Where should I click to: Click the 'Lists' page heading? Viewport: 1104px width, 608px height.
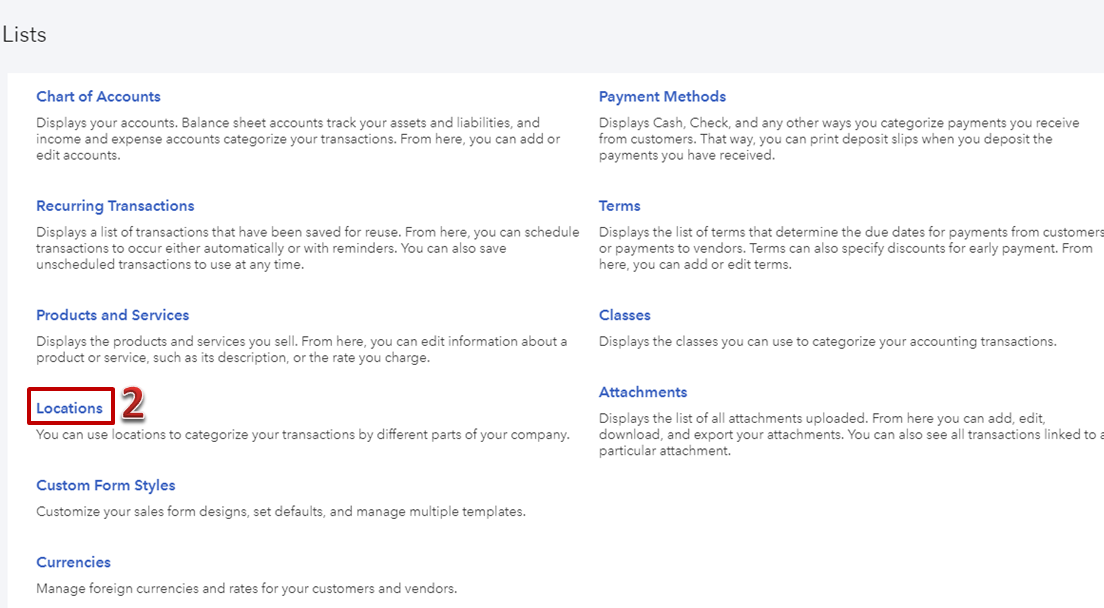(x=24, y=34)
